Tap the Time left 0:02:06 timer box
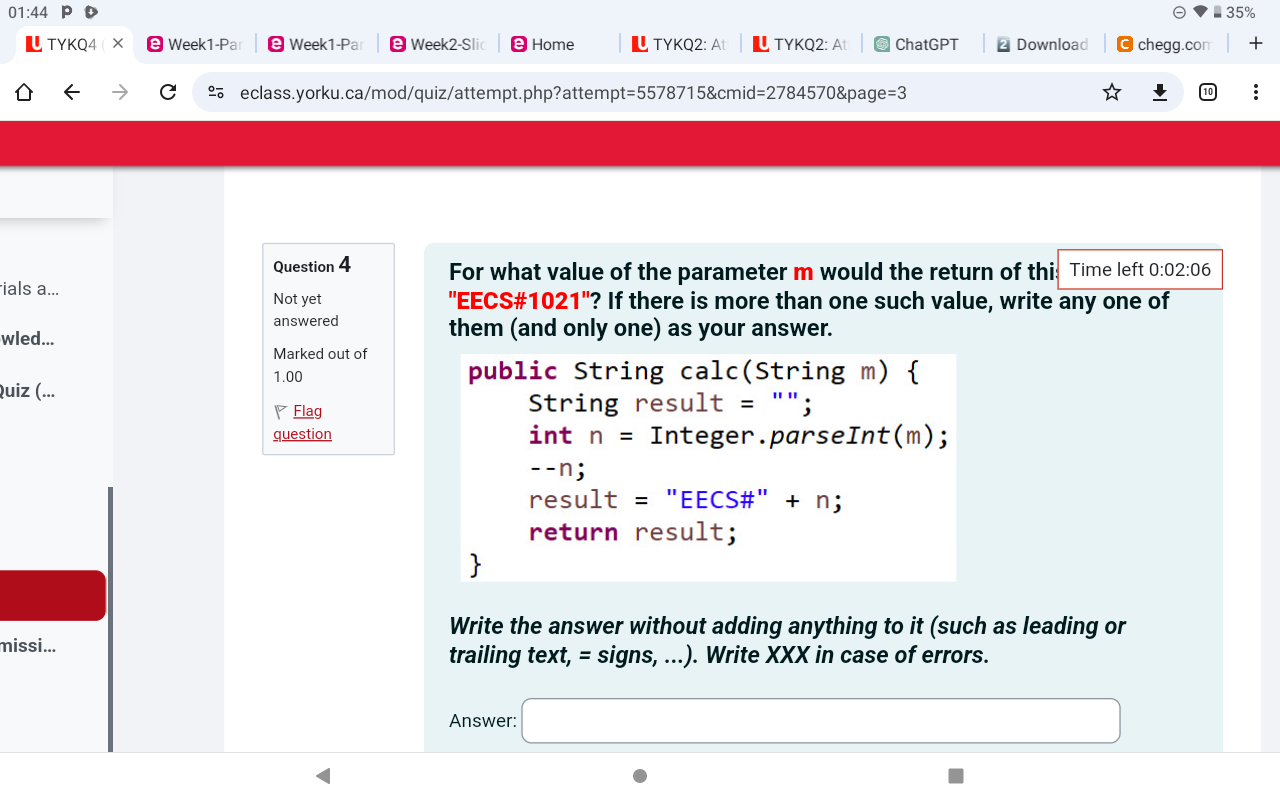Viewport: 1280px width, 800px height. [x=1139, y=269]
